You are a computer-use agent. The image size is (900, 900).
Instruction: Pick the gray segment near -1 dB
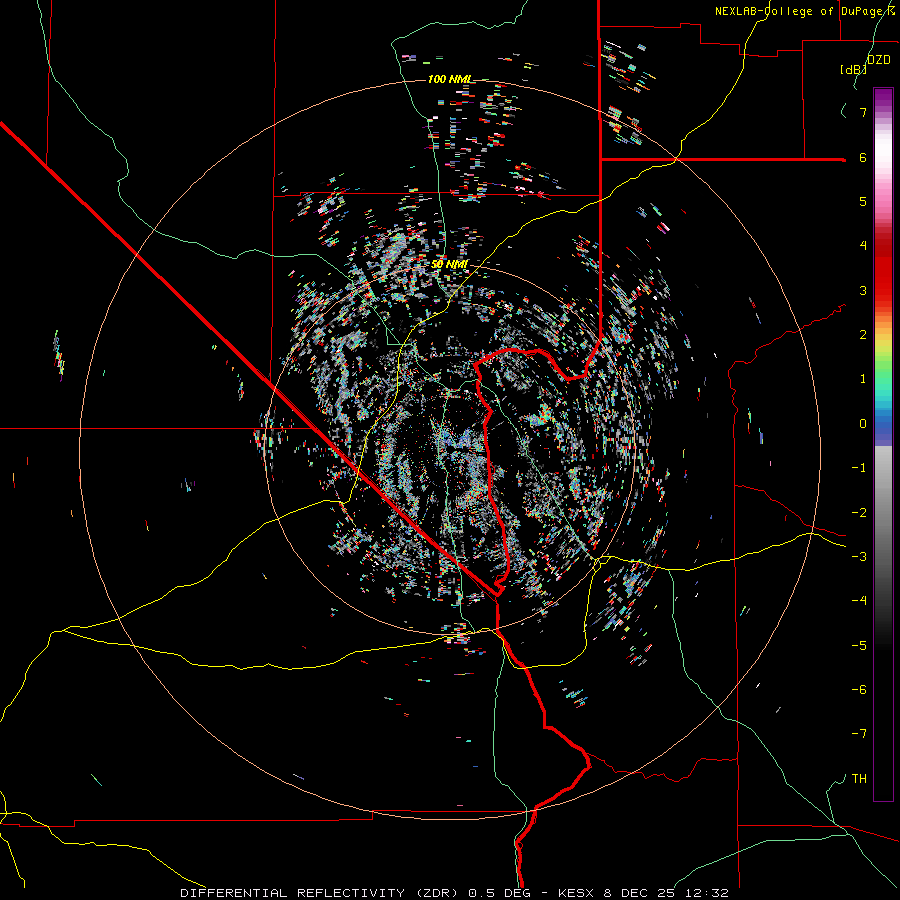tap(883, 468)
